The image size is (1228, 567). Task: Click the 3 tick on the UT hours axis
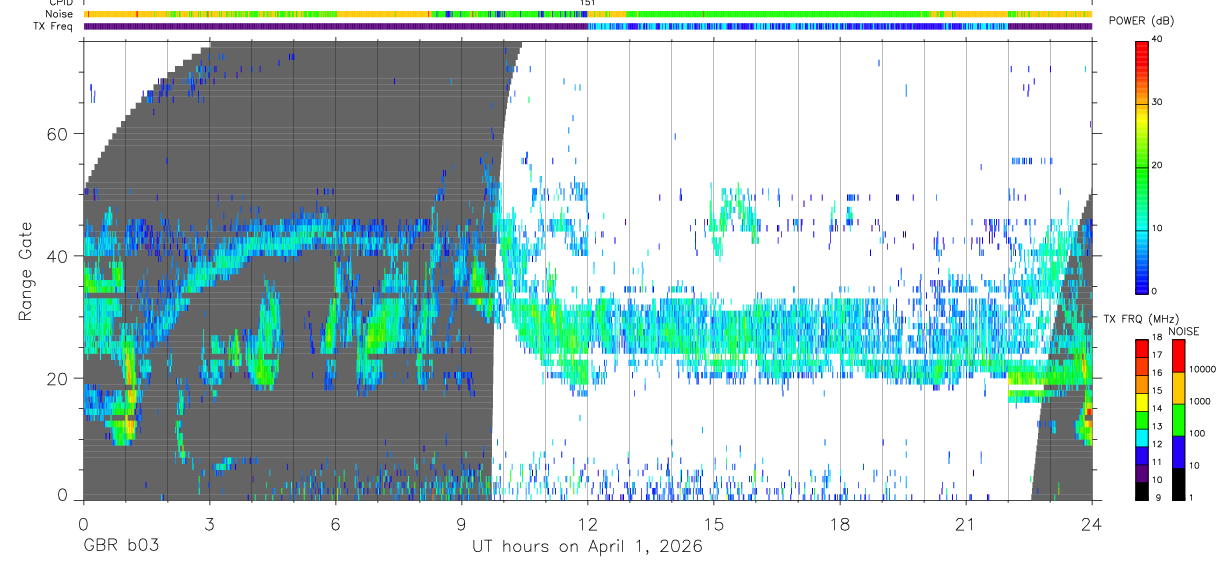coord(209,524)
